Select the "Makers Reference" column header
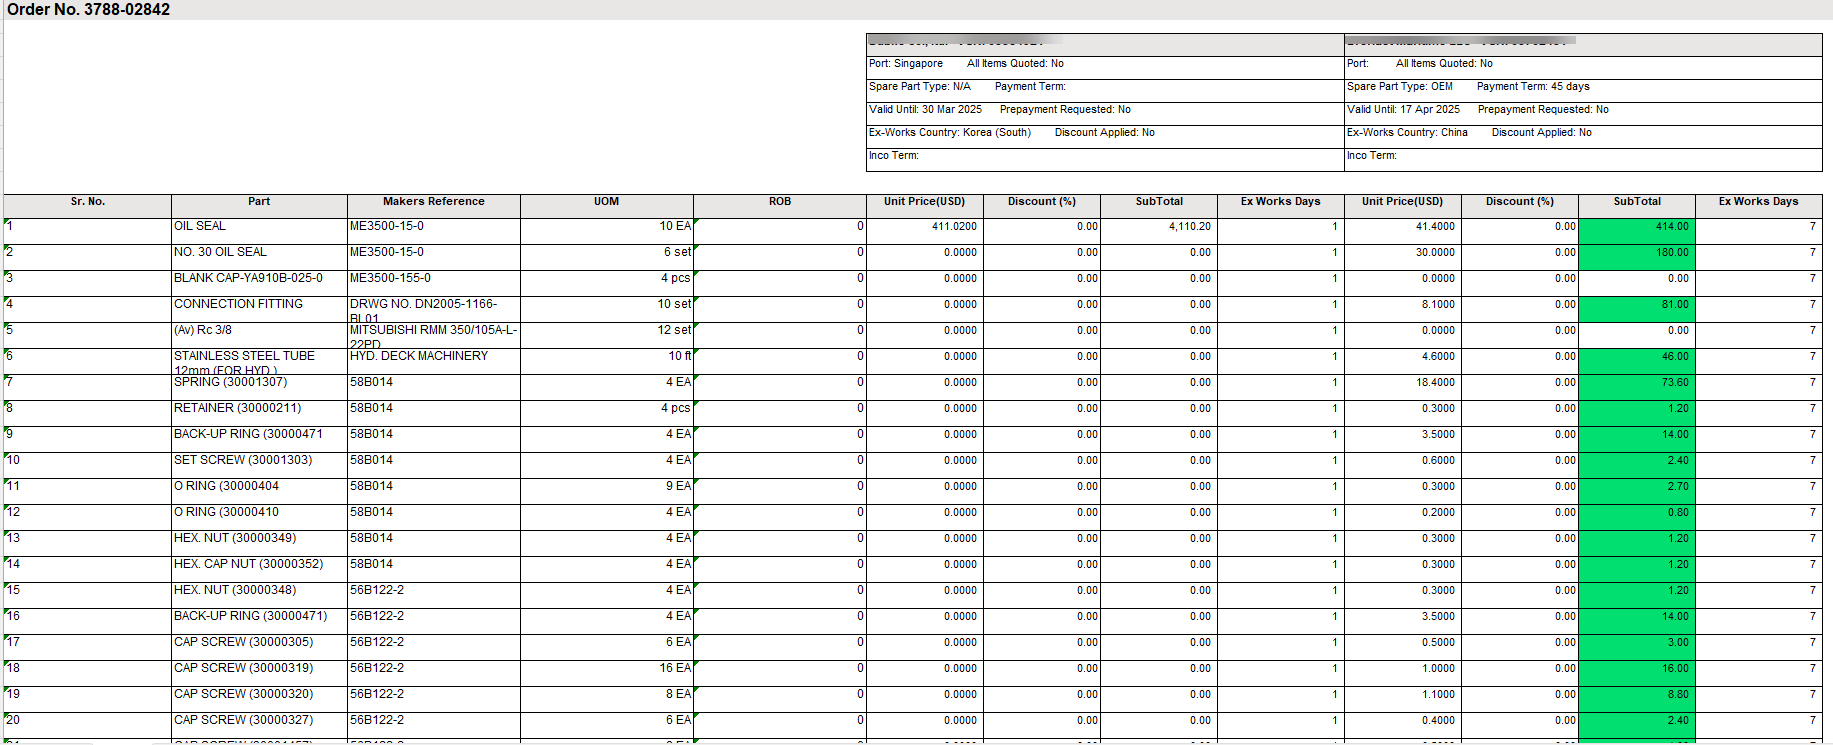1833x745 pixels. pyautogui.click(x=433, y=202)
